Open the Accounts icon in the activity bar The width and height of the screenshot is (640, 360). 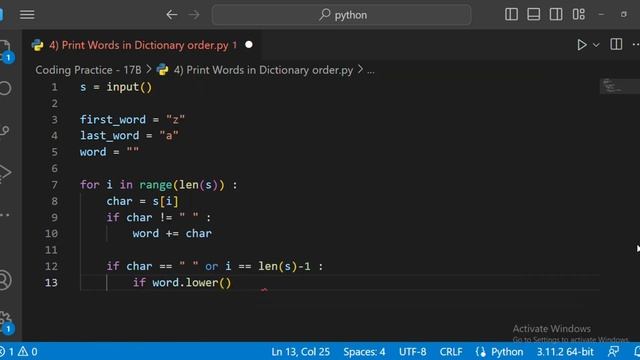click(5, 280)
